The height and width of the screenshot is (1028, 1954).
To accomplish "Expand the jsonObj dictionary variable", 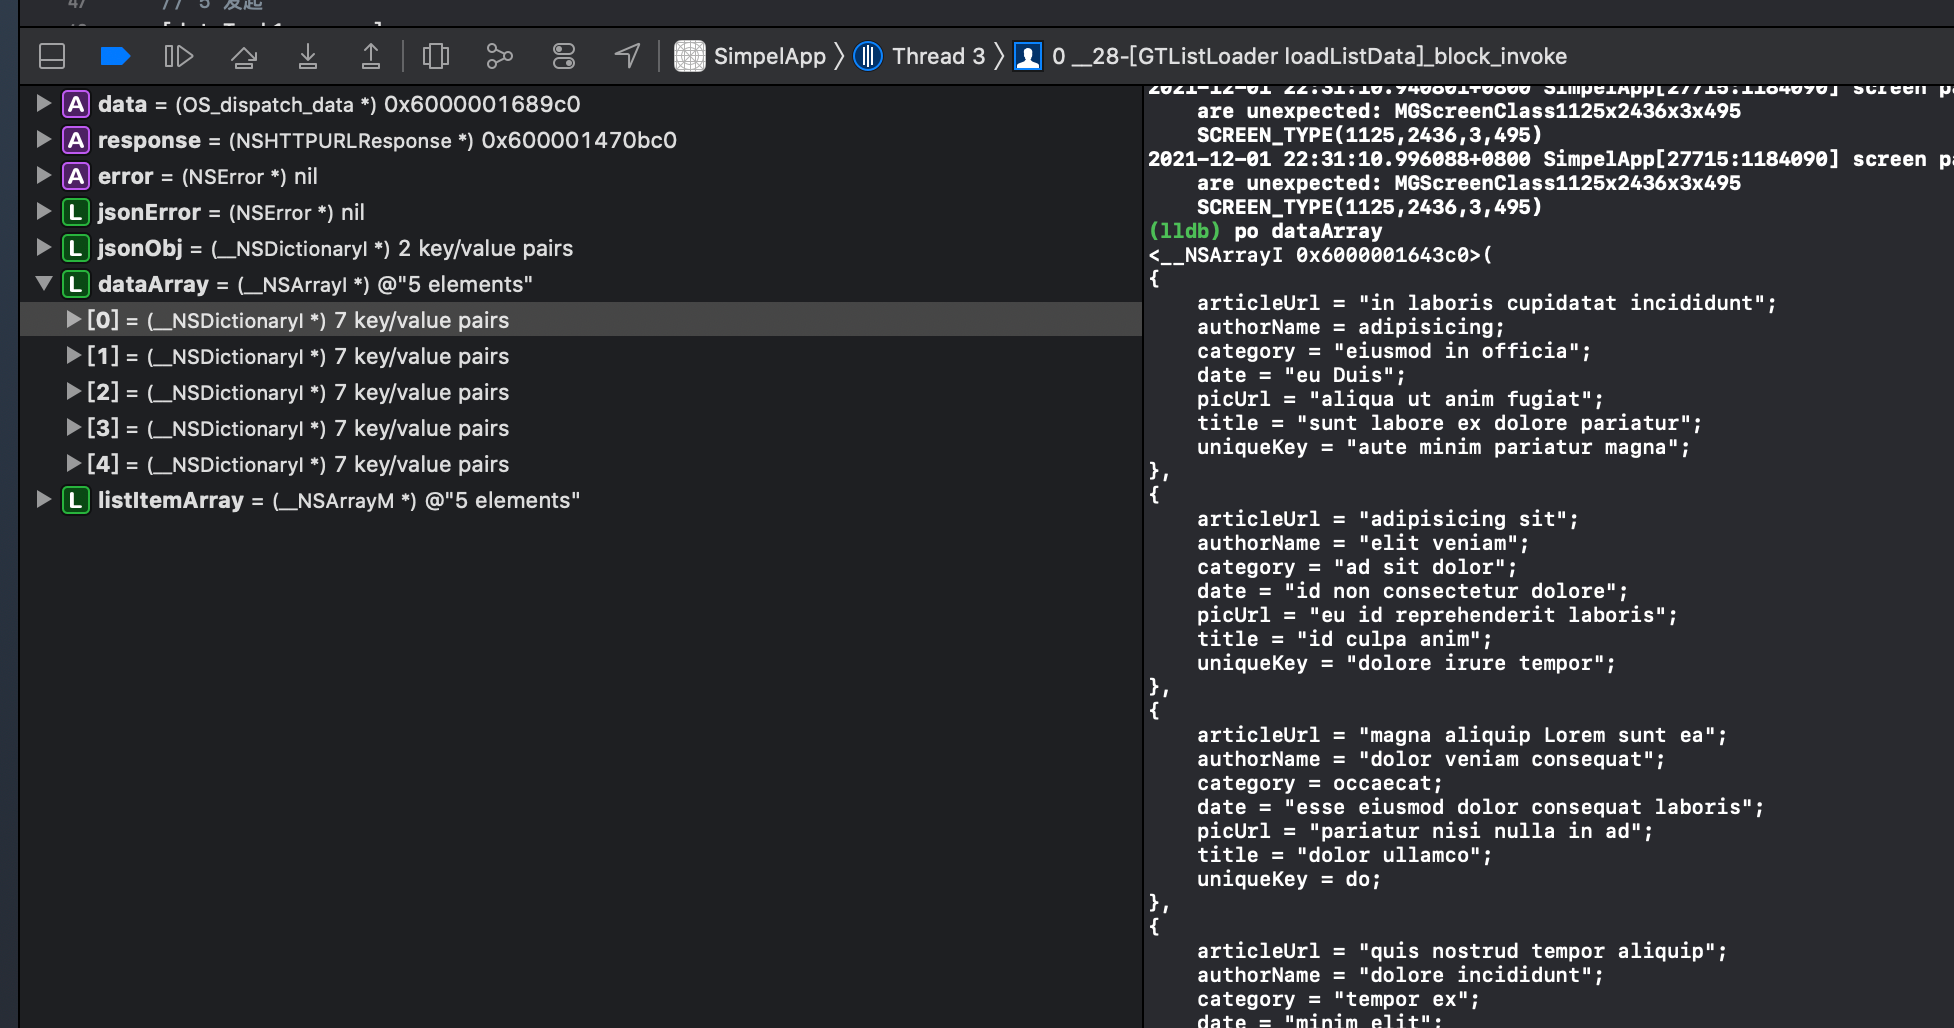I will pos(43,247).
